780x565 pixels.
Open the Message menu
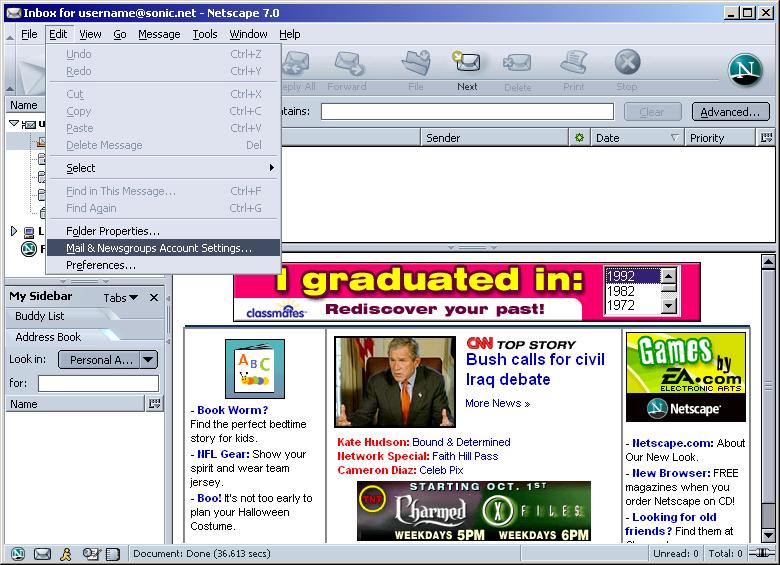159,34
